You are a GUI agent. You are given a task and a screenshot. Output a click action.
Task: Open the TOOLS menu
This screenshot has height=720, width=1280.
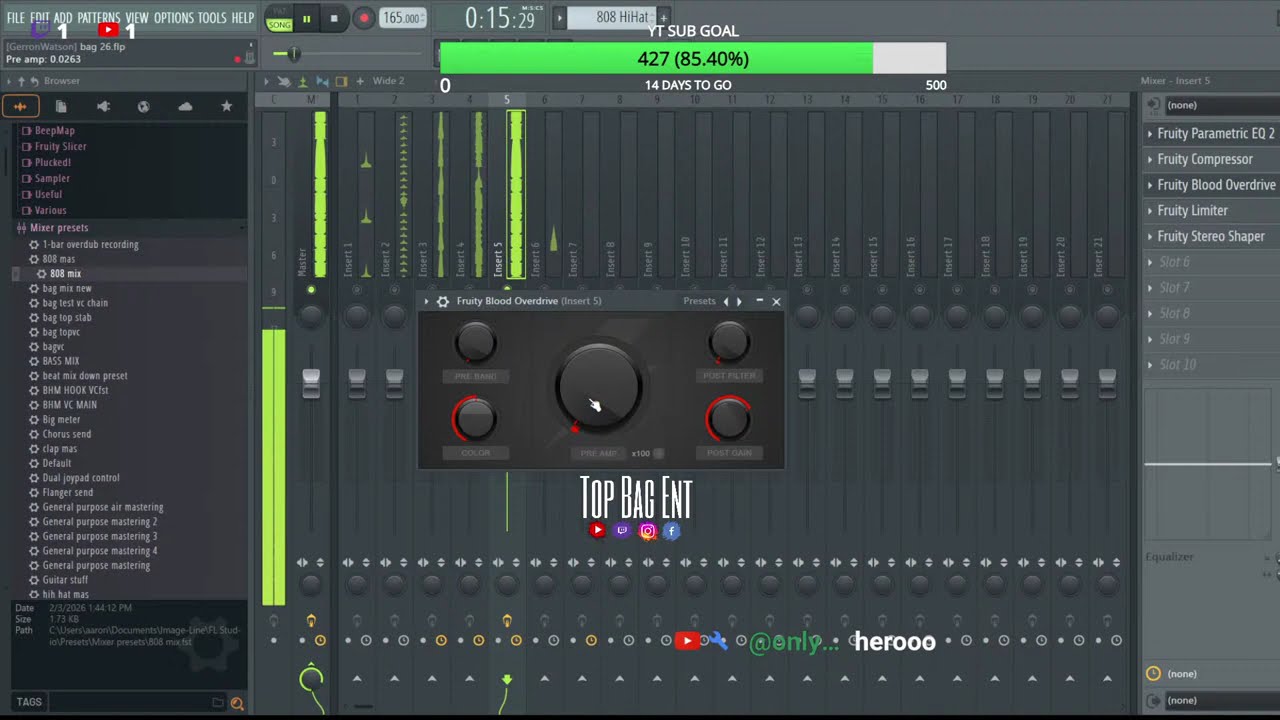[x=212, y=18]
